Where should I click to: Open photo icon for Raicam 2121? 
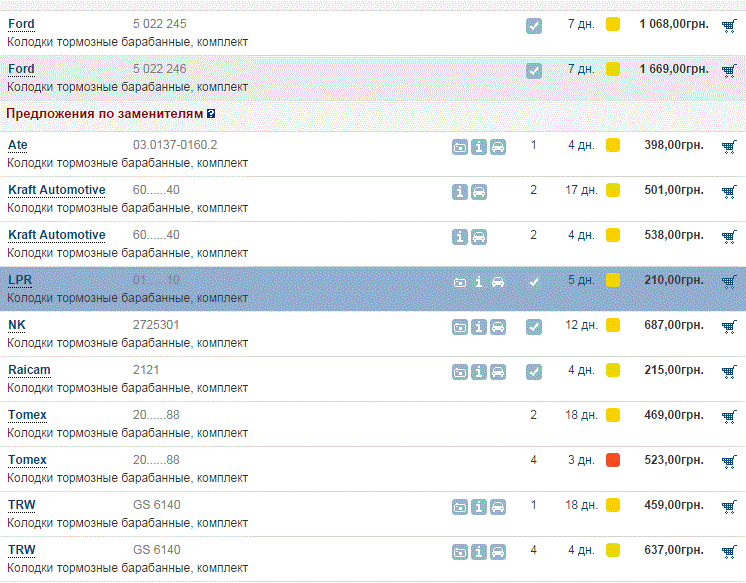pos(460,372)
